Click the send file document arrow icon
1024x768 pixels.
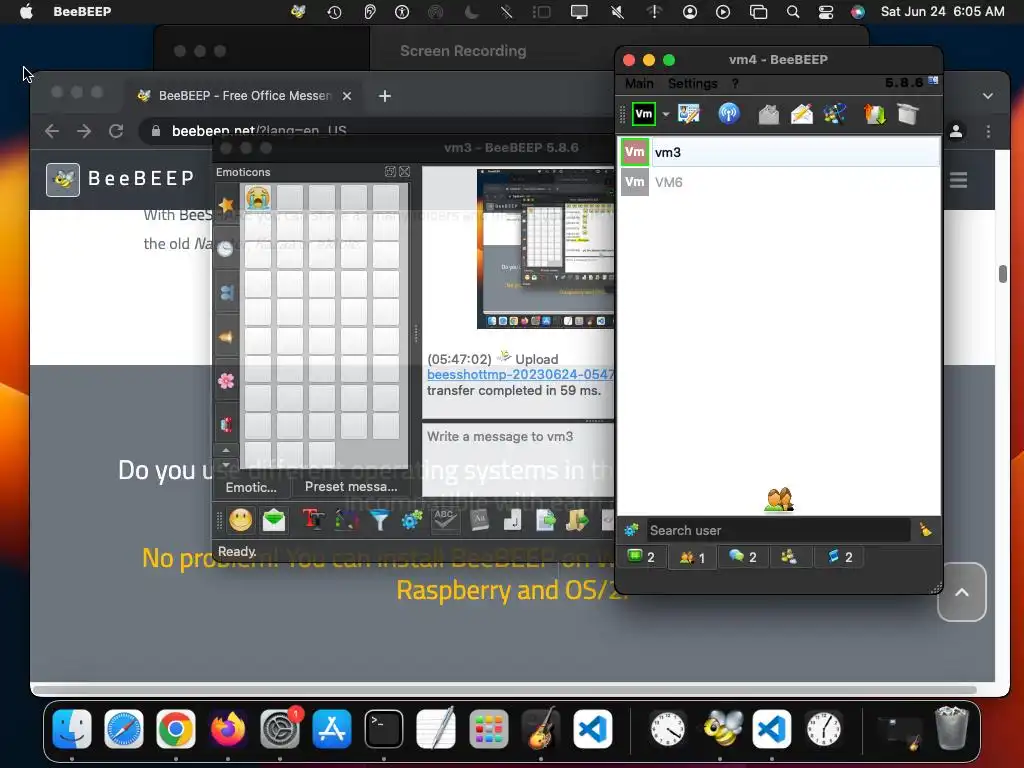point(545,520)
